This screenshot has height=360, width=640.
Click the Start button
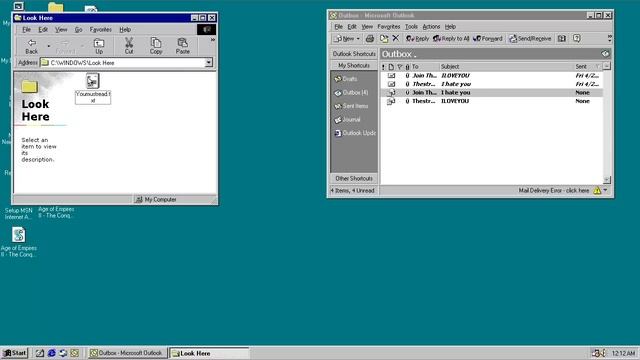click(x=15, y=353)
